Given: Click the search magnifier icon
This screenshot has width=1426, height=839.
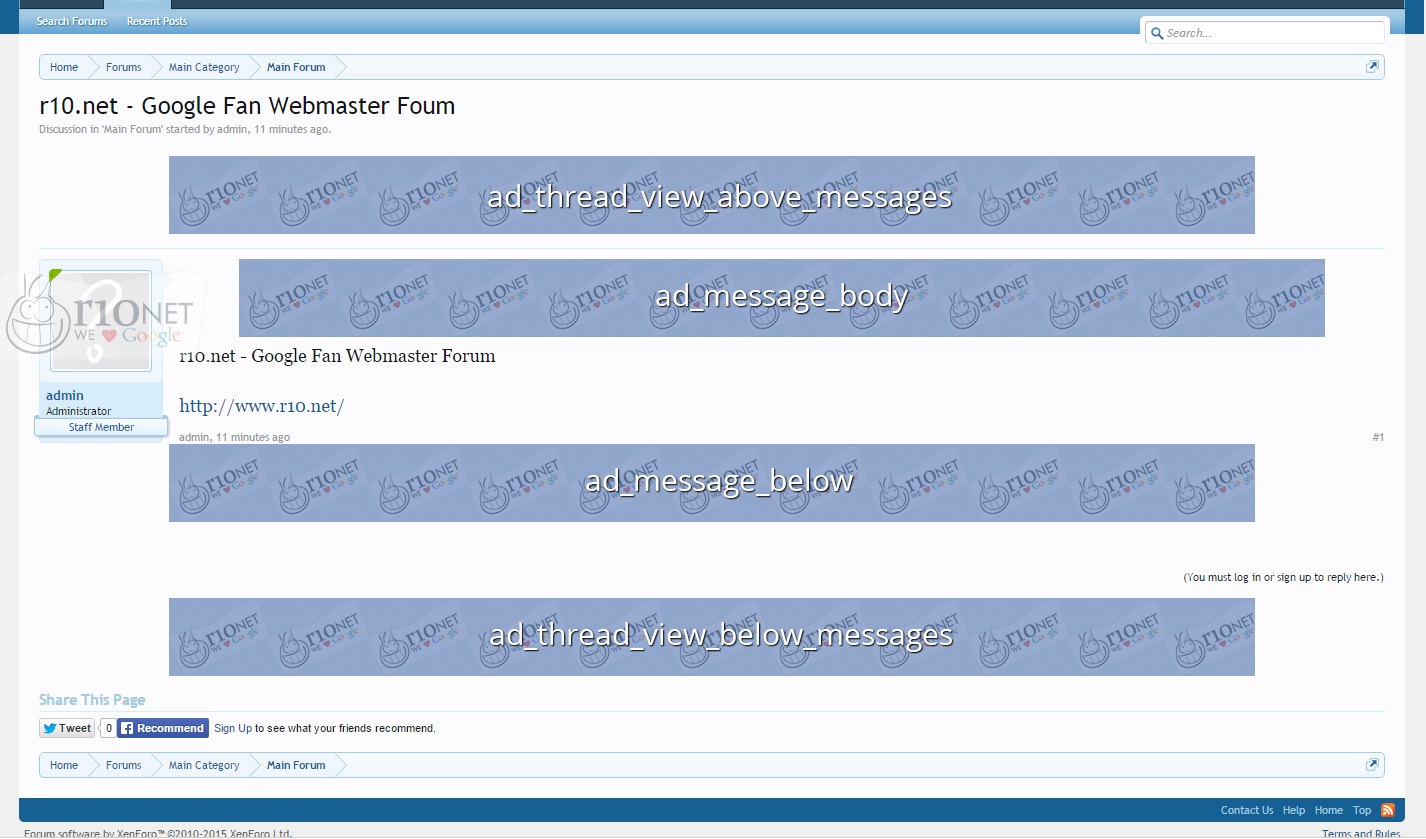Looking at the screenshot, I should coord(1157,33).
